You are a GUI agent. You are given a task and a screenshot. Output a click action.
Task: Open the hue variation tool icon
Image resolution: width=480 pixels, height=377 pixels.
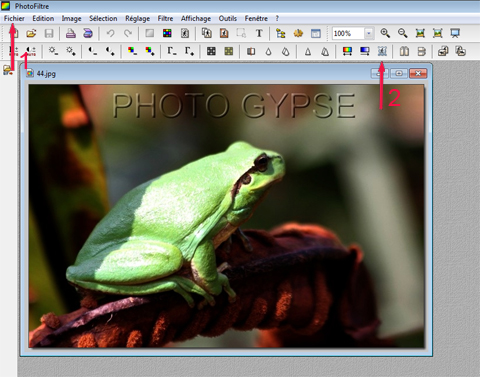click(347, 51)
